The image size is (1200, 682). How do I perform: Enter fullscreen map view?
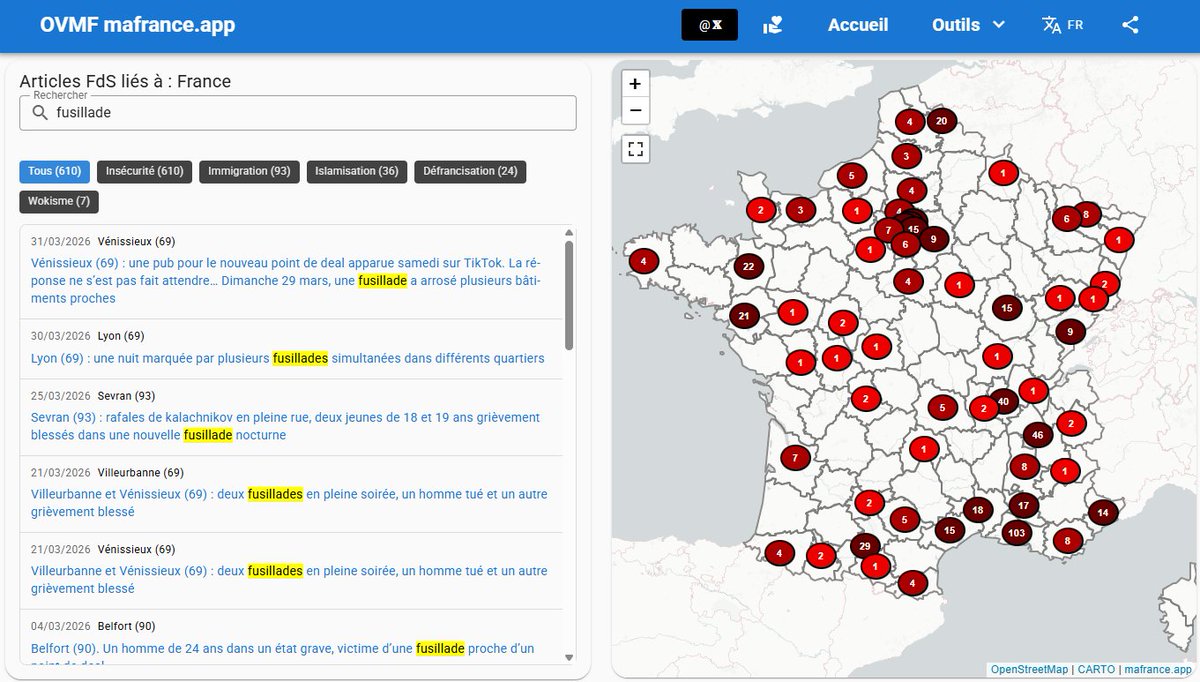635,148
